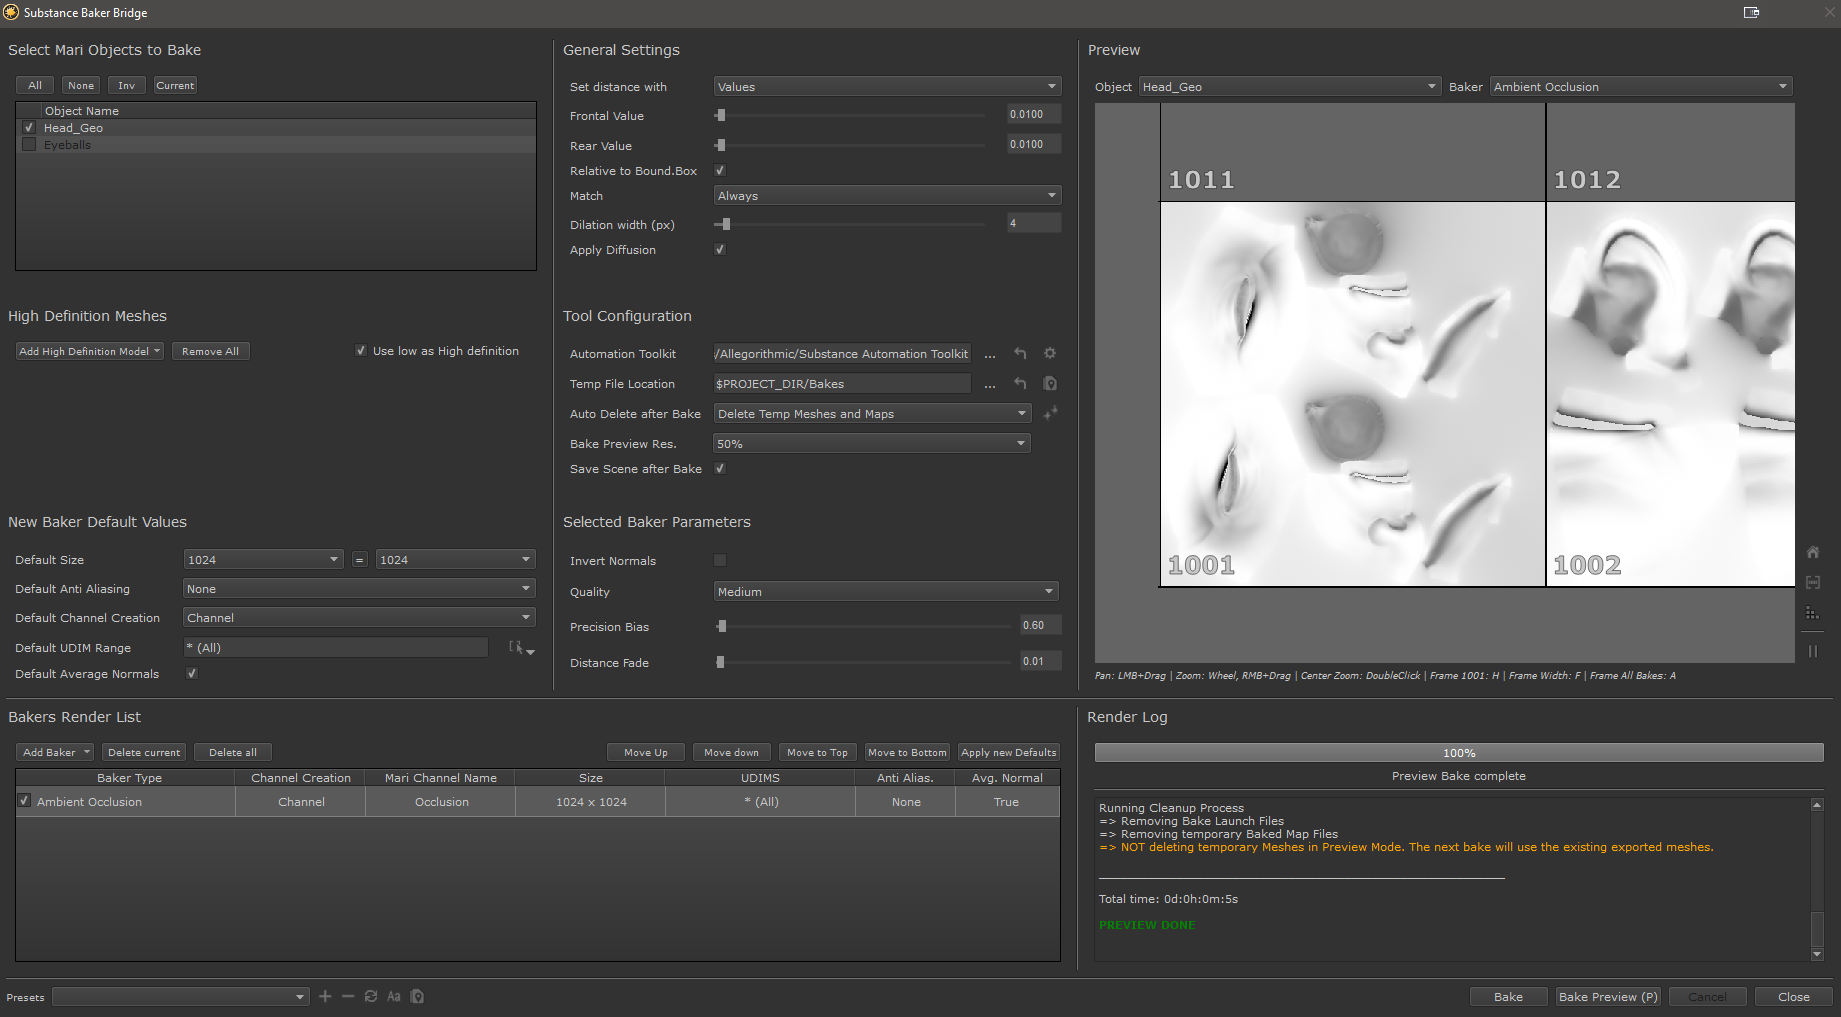Image resolution: width=1841 pixels, height=1017 pixels.
Task: Open the Add Baker menu
Action: [56, 752]
